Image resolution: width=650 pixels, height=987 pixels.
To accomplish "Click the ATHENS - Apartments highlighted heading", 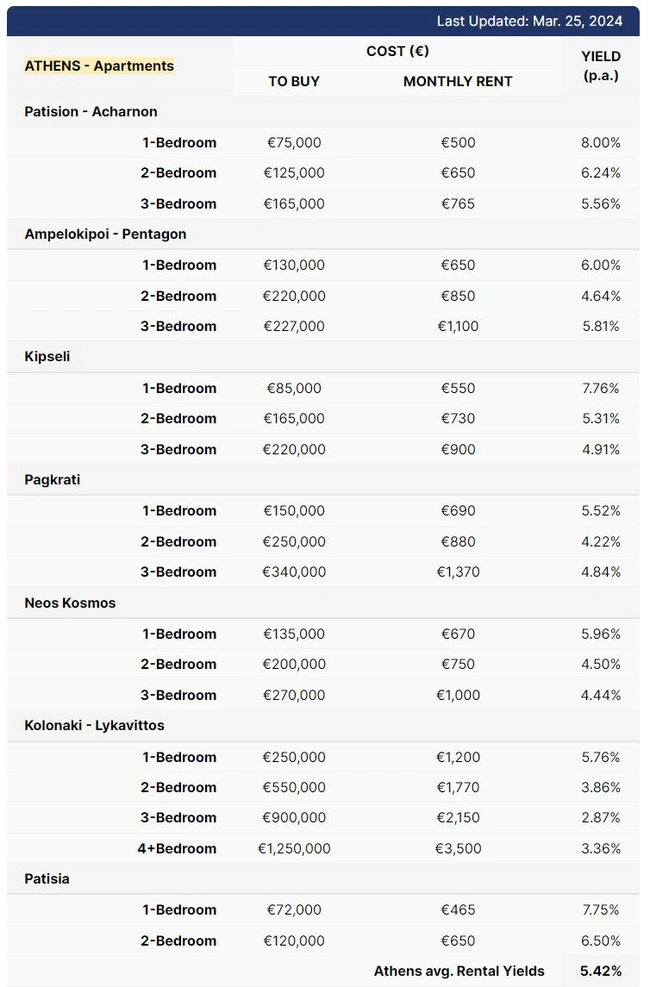I will (99, 66).
